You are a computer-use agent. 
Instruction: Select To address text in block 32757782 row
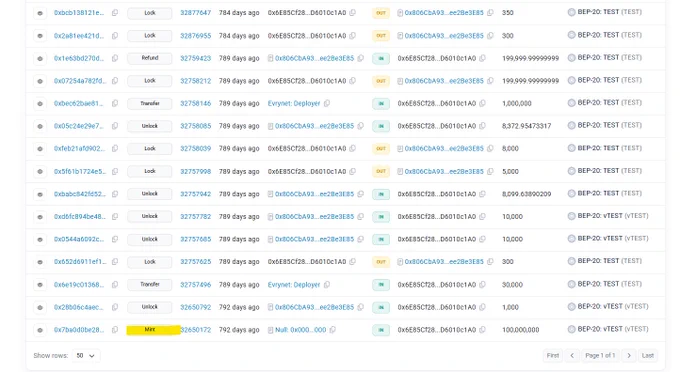click(437, 216)
